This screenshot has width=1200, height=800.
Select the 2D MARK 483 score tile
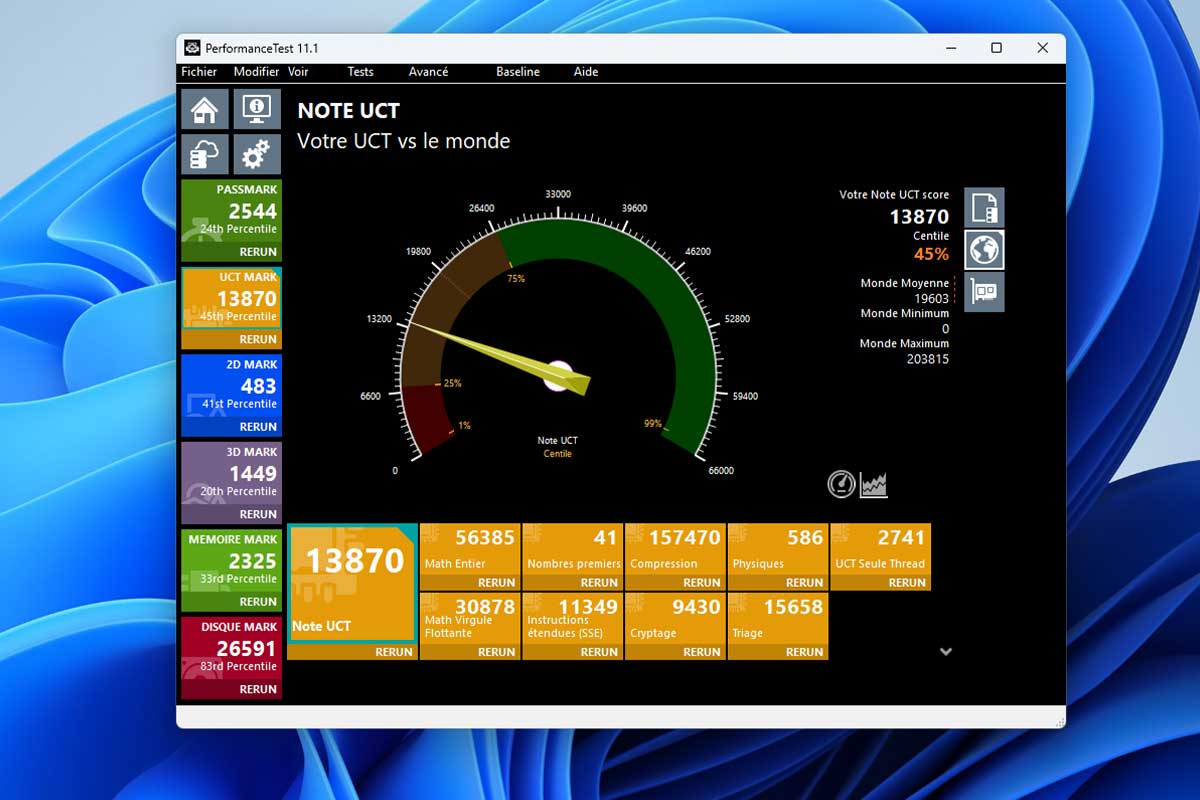pyautogui.click(x=232, y=386)
